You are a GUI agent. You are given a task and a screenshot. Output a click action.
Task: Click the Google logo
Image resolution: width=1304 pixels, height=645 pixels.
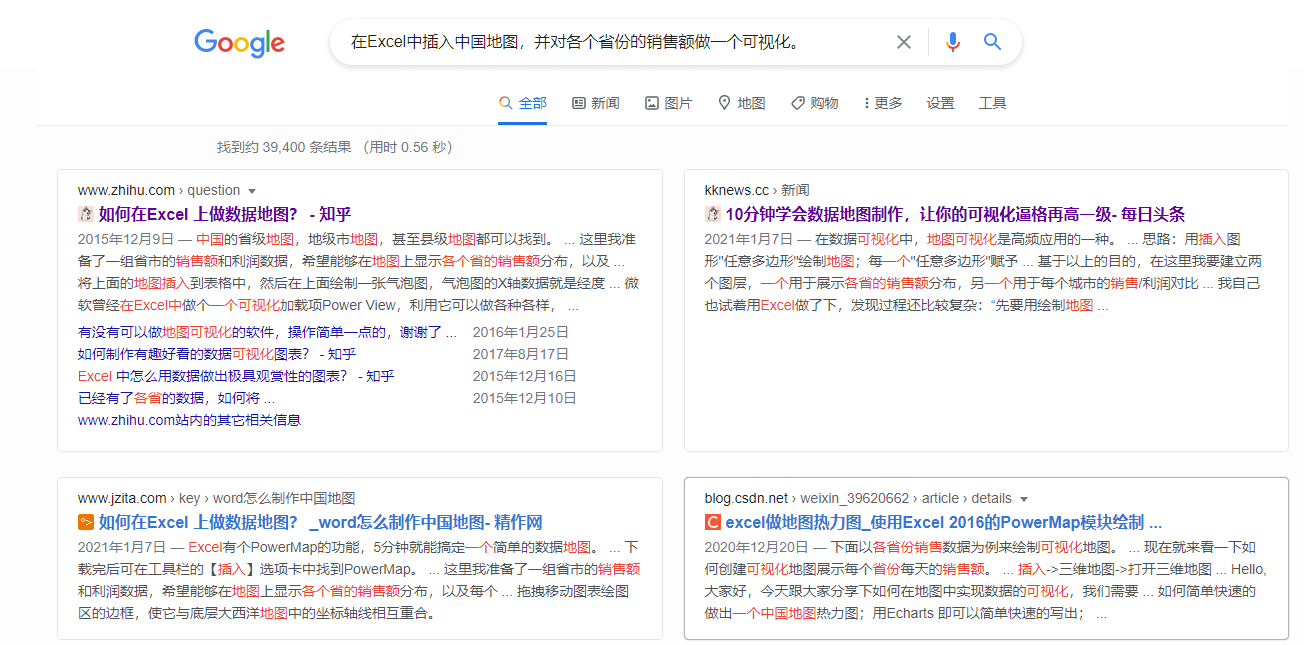point(239,43)
